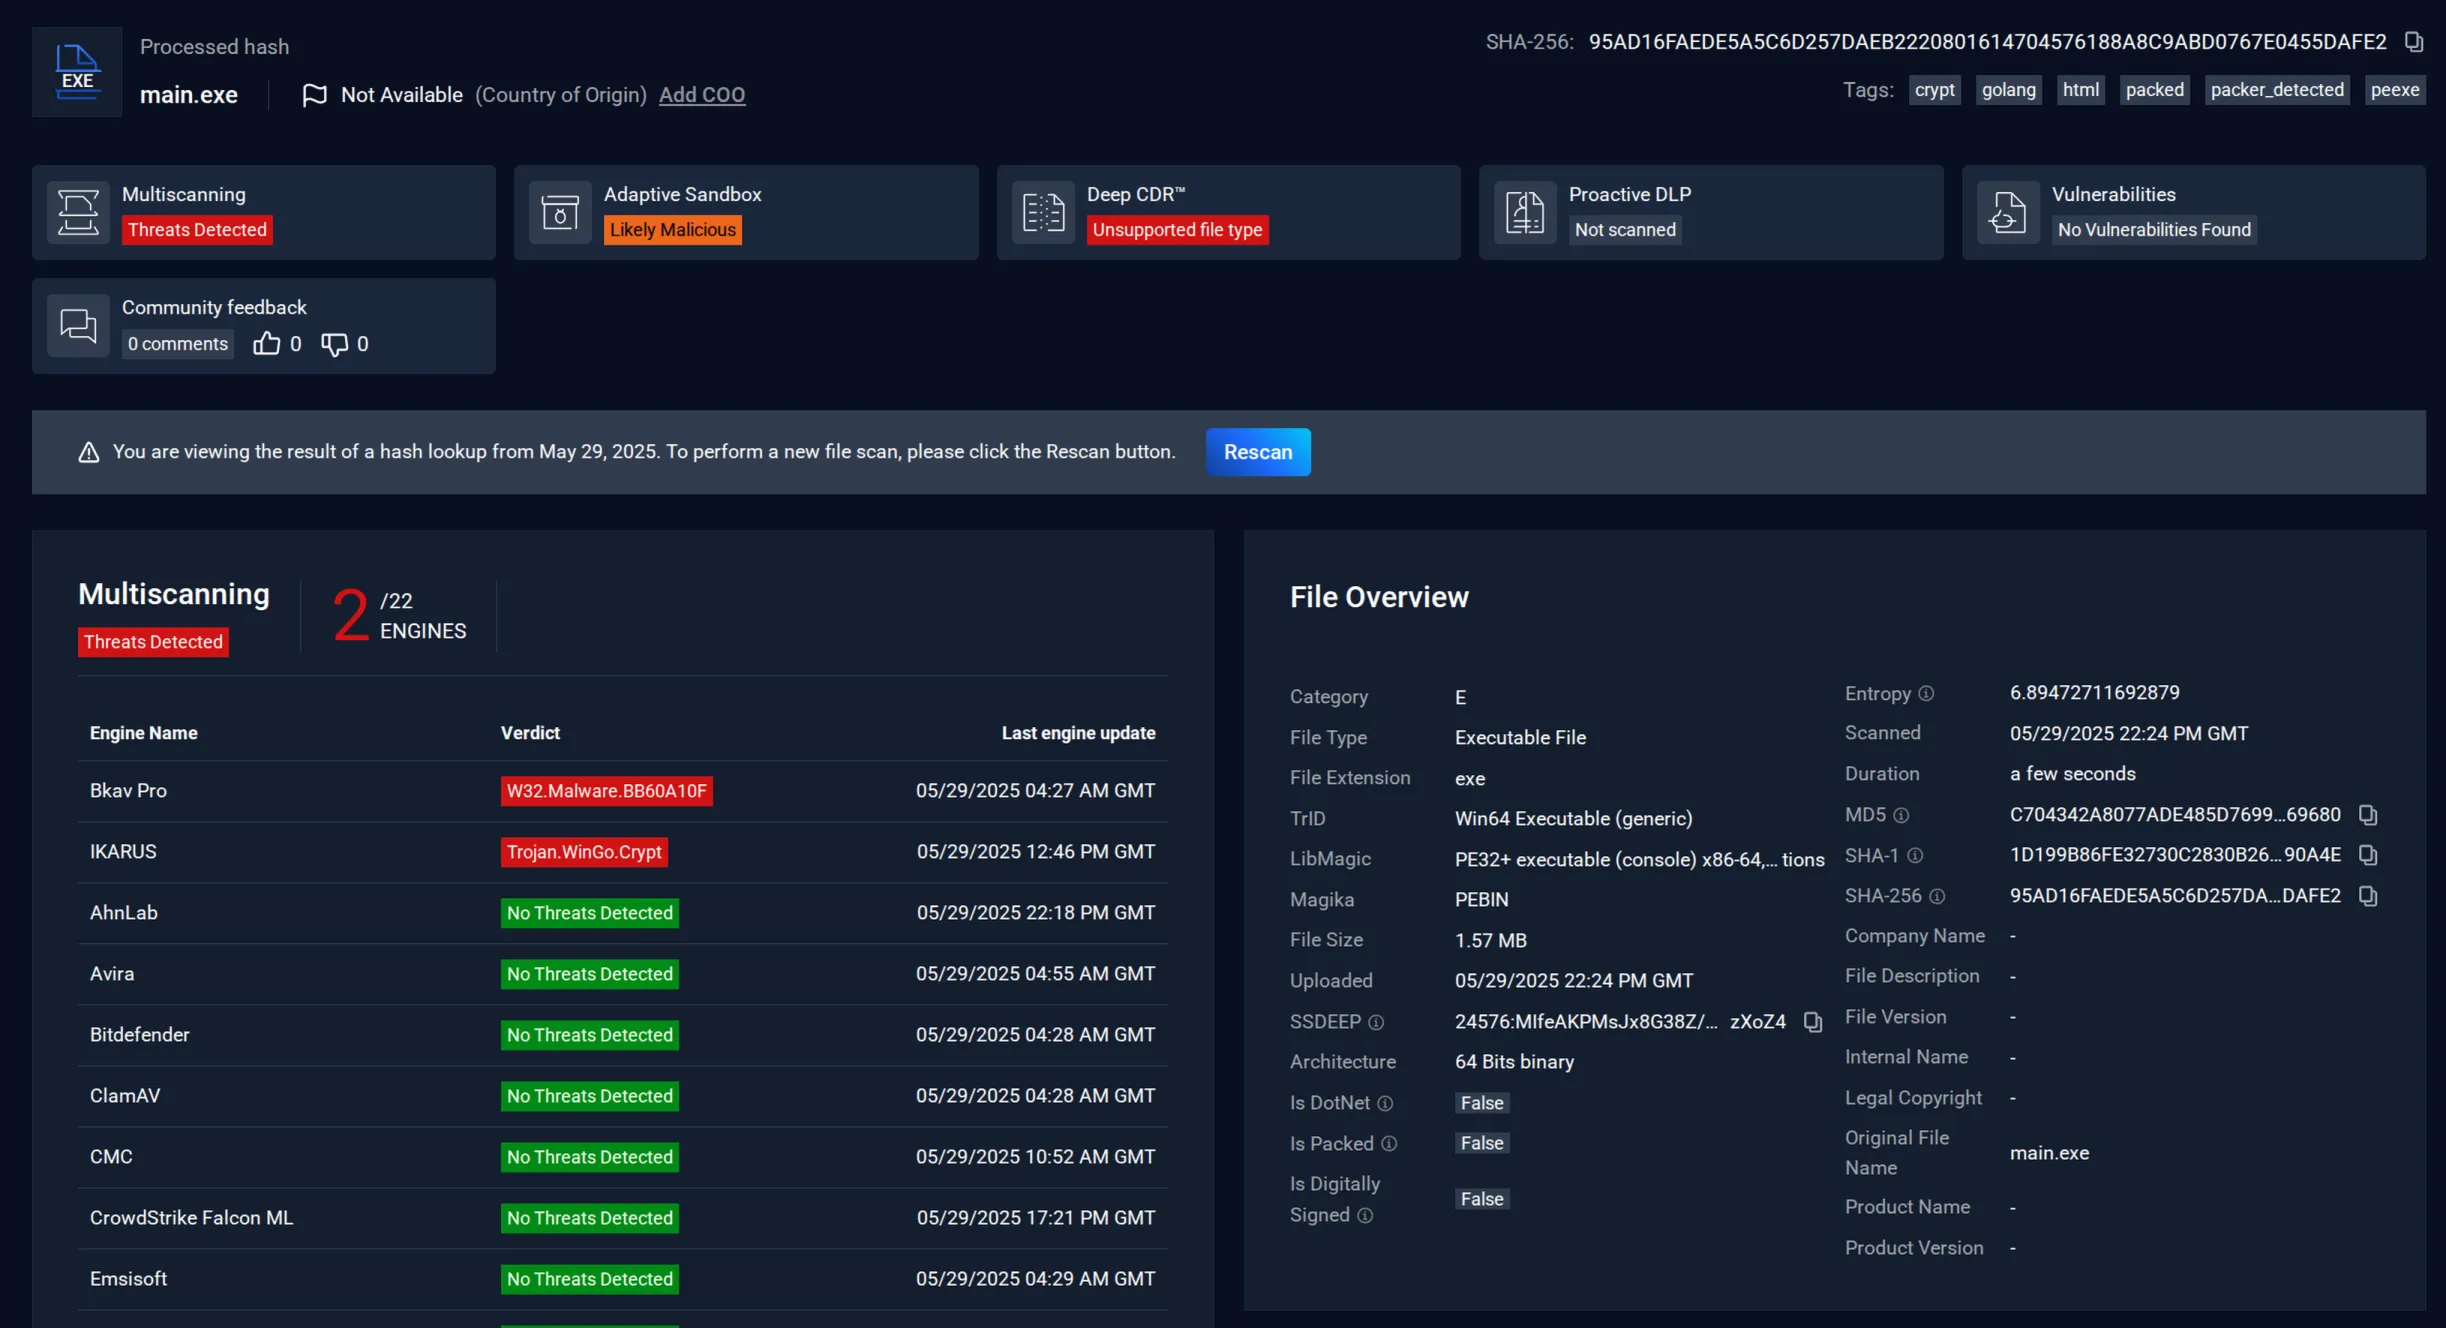2446x1328 pixels.
Task: Show info tooltip for SSDEEP
Action: 1376,1022
